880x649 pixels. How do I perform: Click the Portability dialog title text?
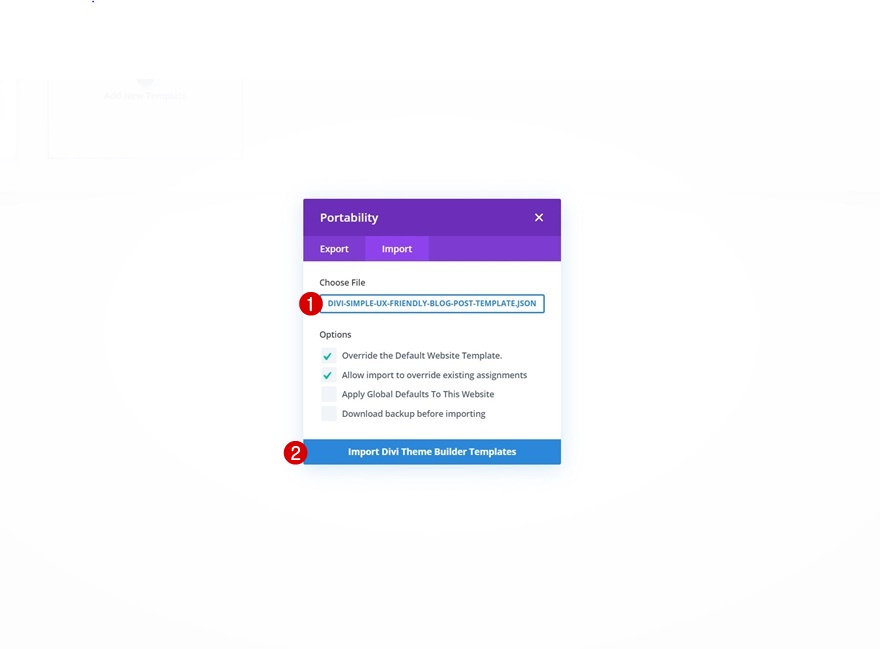coord(349,217)
